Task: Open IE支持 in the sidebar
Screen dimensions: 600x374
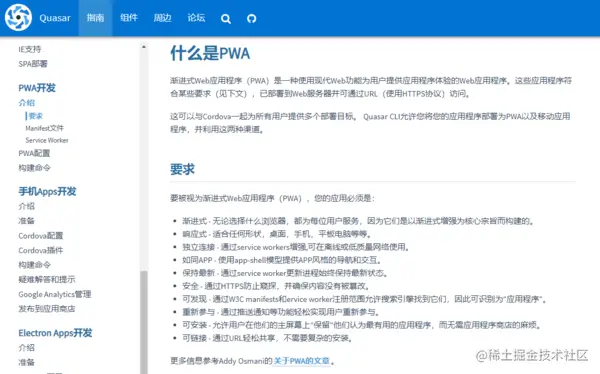Action: pos(30,49)
